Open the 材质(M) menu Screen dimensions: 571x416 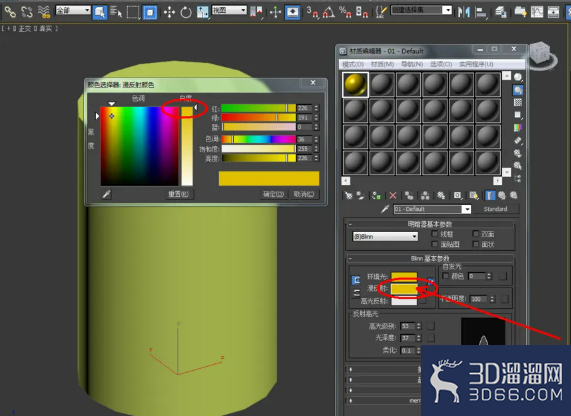382,64
